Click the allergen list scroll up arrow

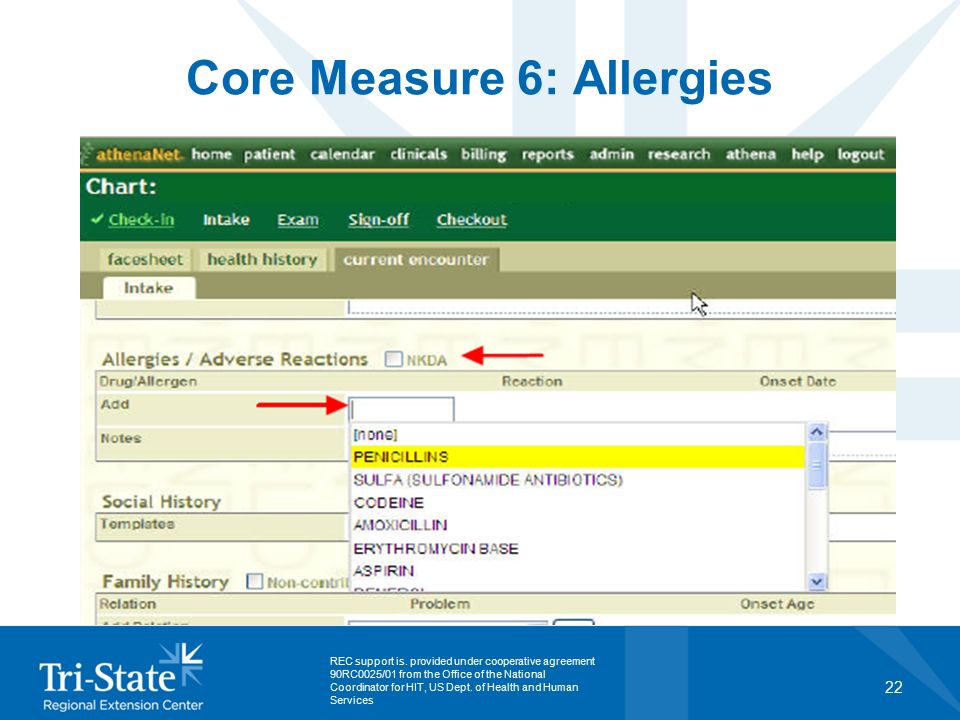(817, 432)
